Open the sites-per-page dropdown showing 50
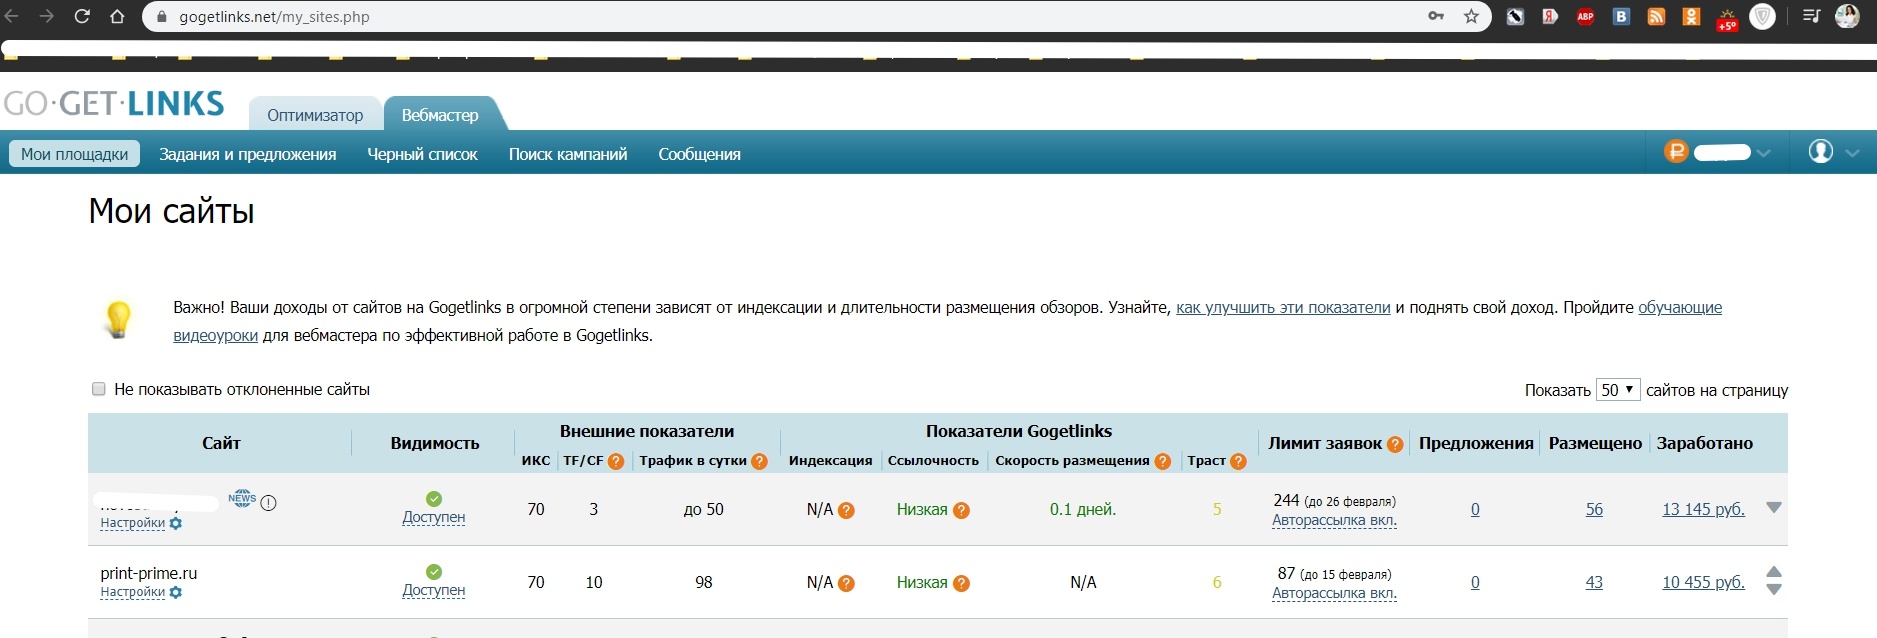Viewport: 1877px width, 638px height. tap(1618, 390)
